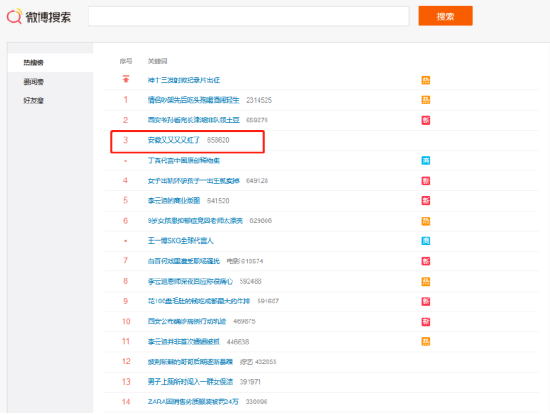
Task: Open the rank 9 keyword link
Action: pos(199,301)
